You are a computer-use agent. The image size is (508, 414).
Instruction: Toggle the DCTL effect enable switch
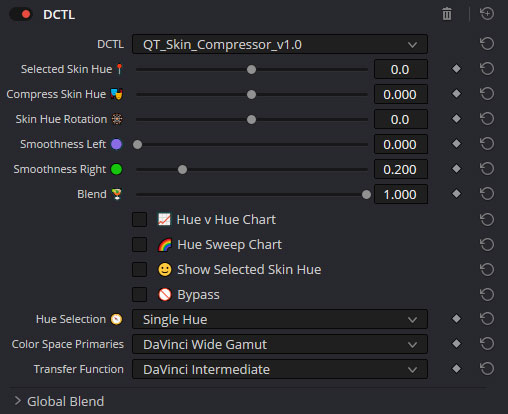(21, 14)
